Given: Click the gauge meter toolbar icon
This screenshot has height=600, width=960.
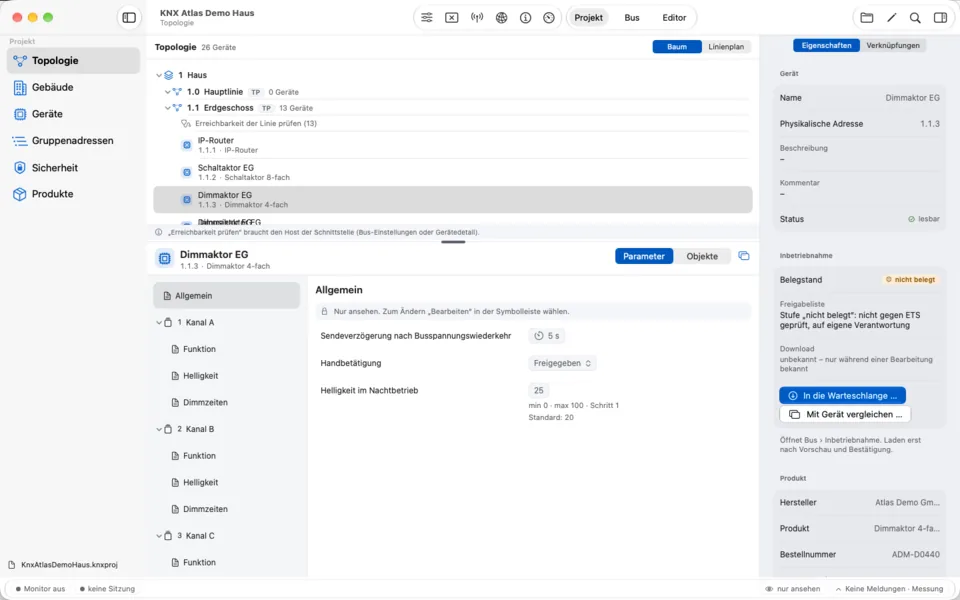Looking at the screenshot, I should click(x=549, y=18).
